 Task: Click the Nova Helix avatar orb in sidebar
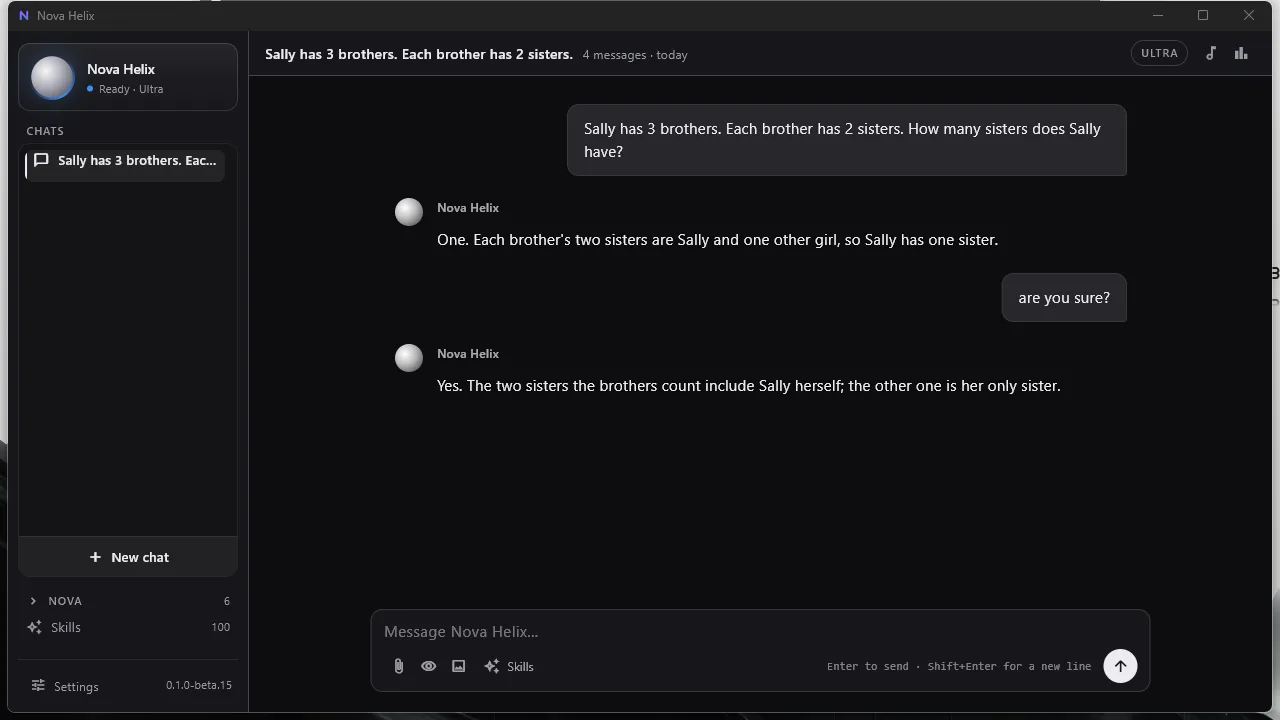[52, 77]
